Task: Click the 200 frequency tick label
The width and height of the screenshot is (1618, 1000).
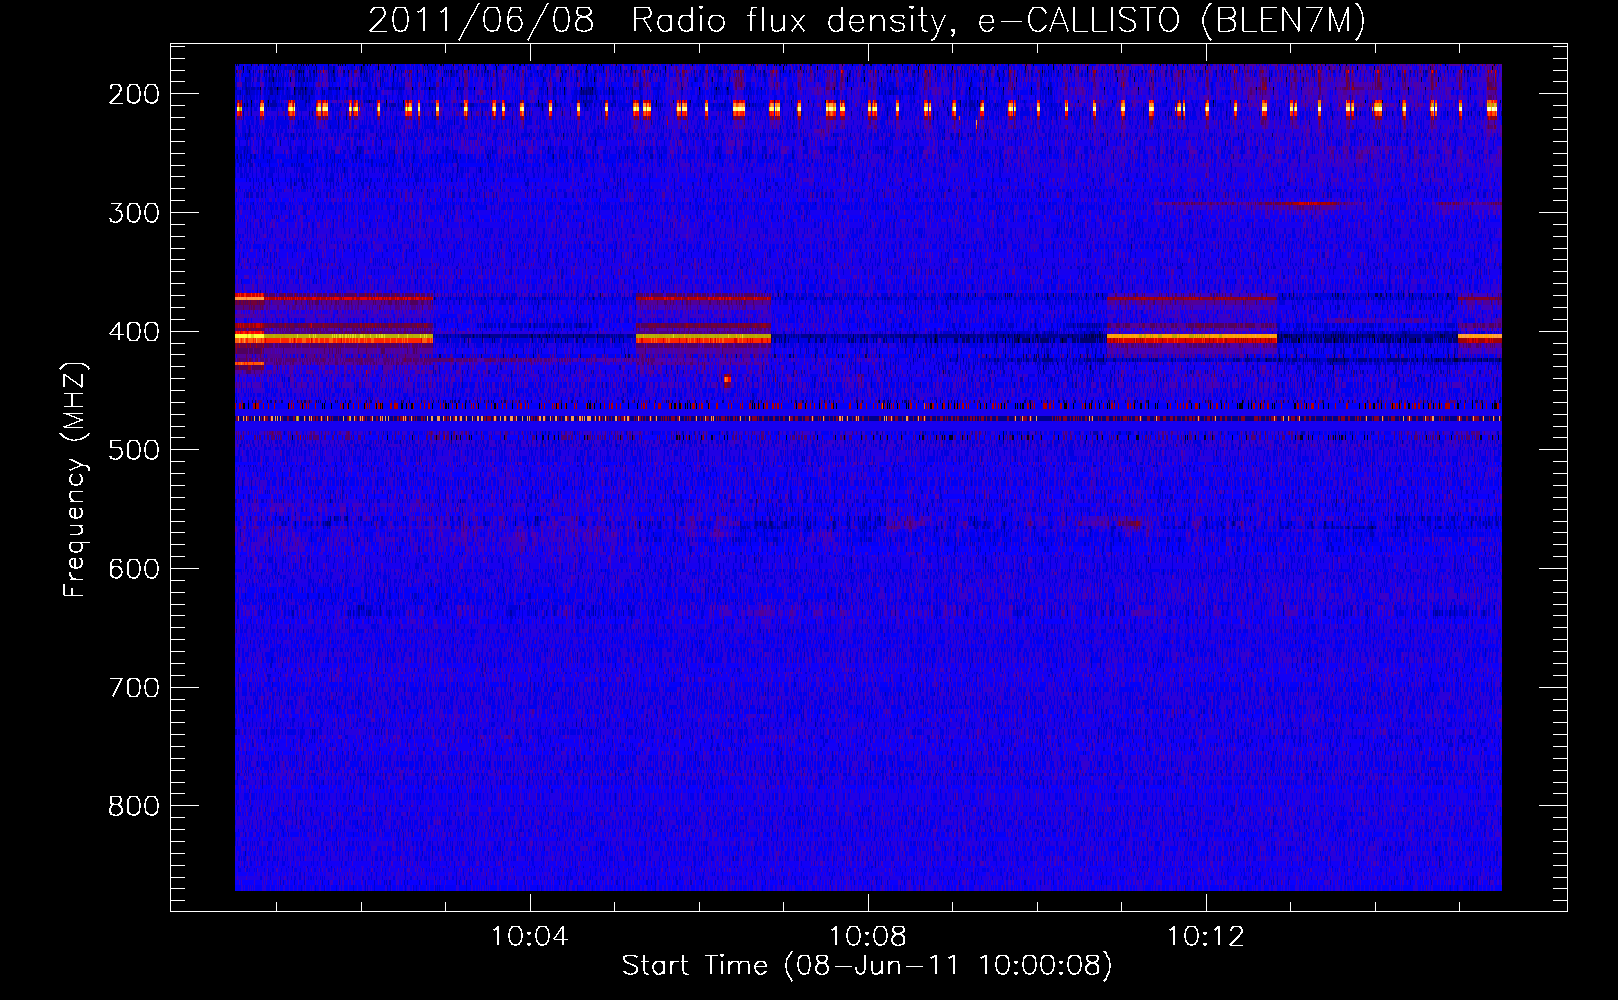Action: (x=134, y=94)
